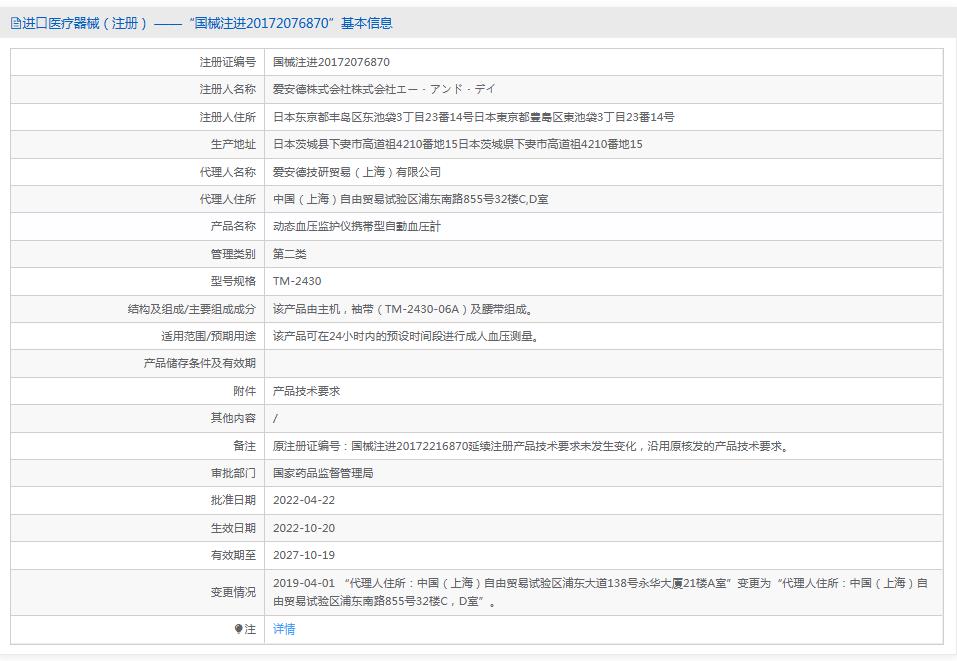The width and height of the screenshot is (957, 661).
Task: Click the 注册证编号 row label
Action: pos(225,61)
